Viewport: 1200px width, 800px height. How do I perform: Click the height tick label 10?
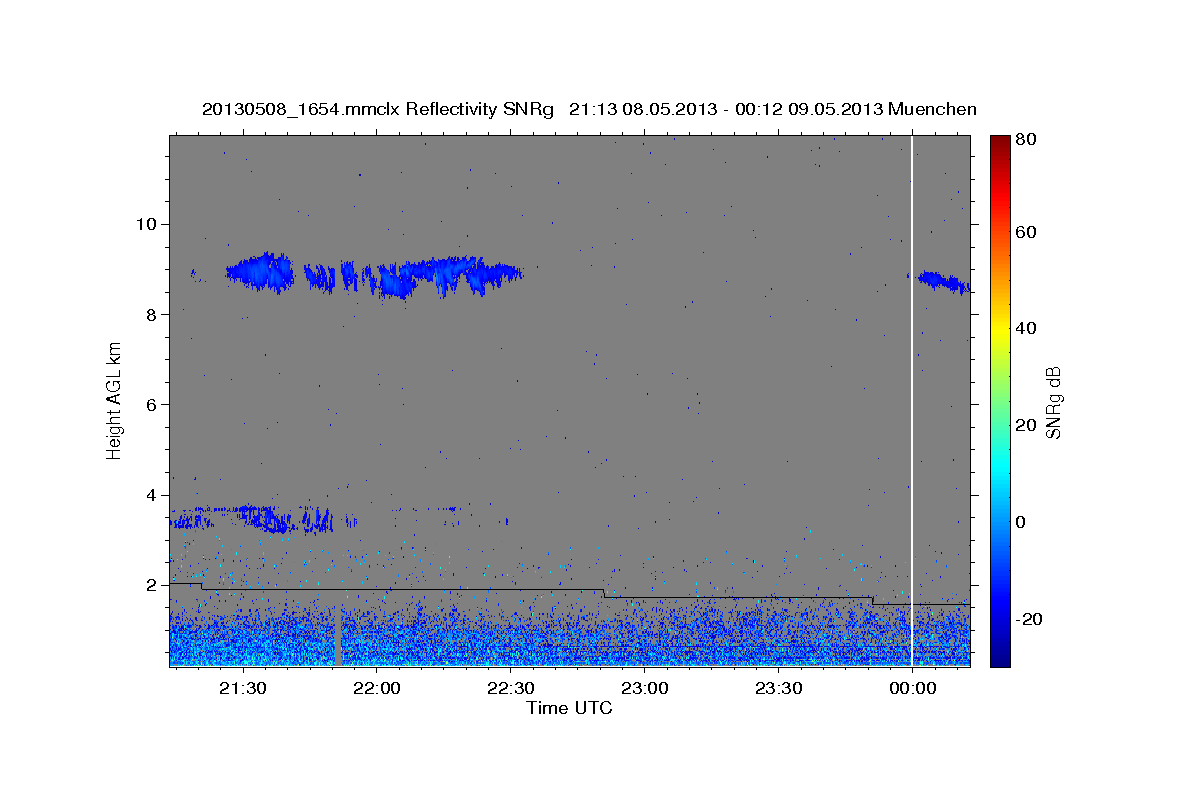point(148,224)
